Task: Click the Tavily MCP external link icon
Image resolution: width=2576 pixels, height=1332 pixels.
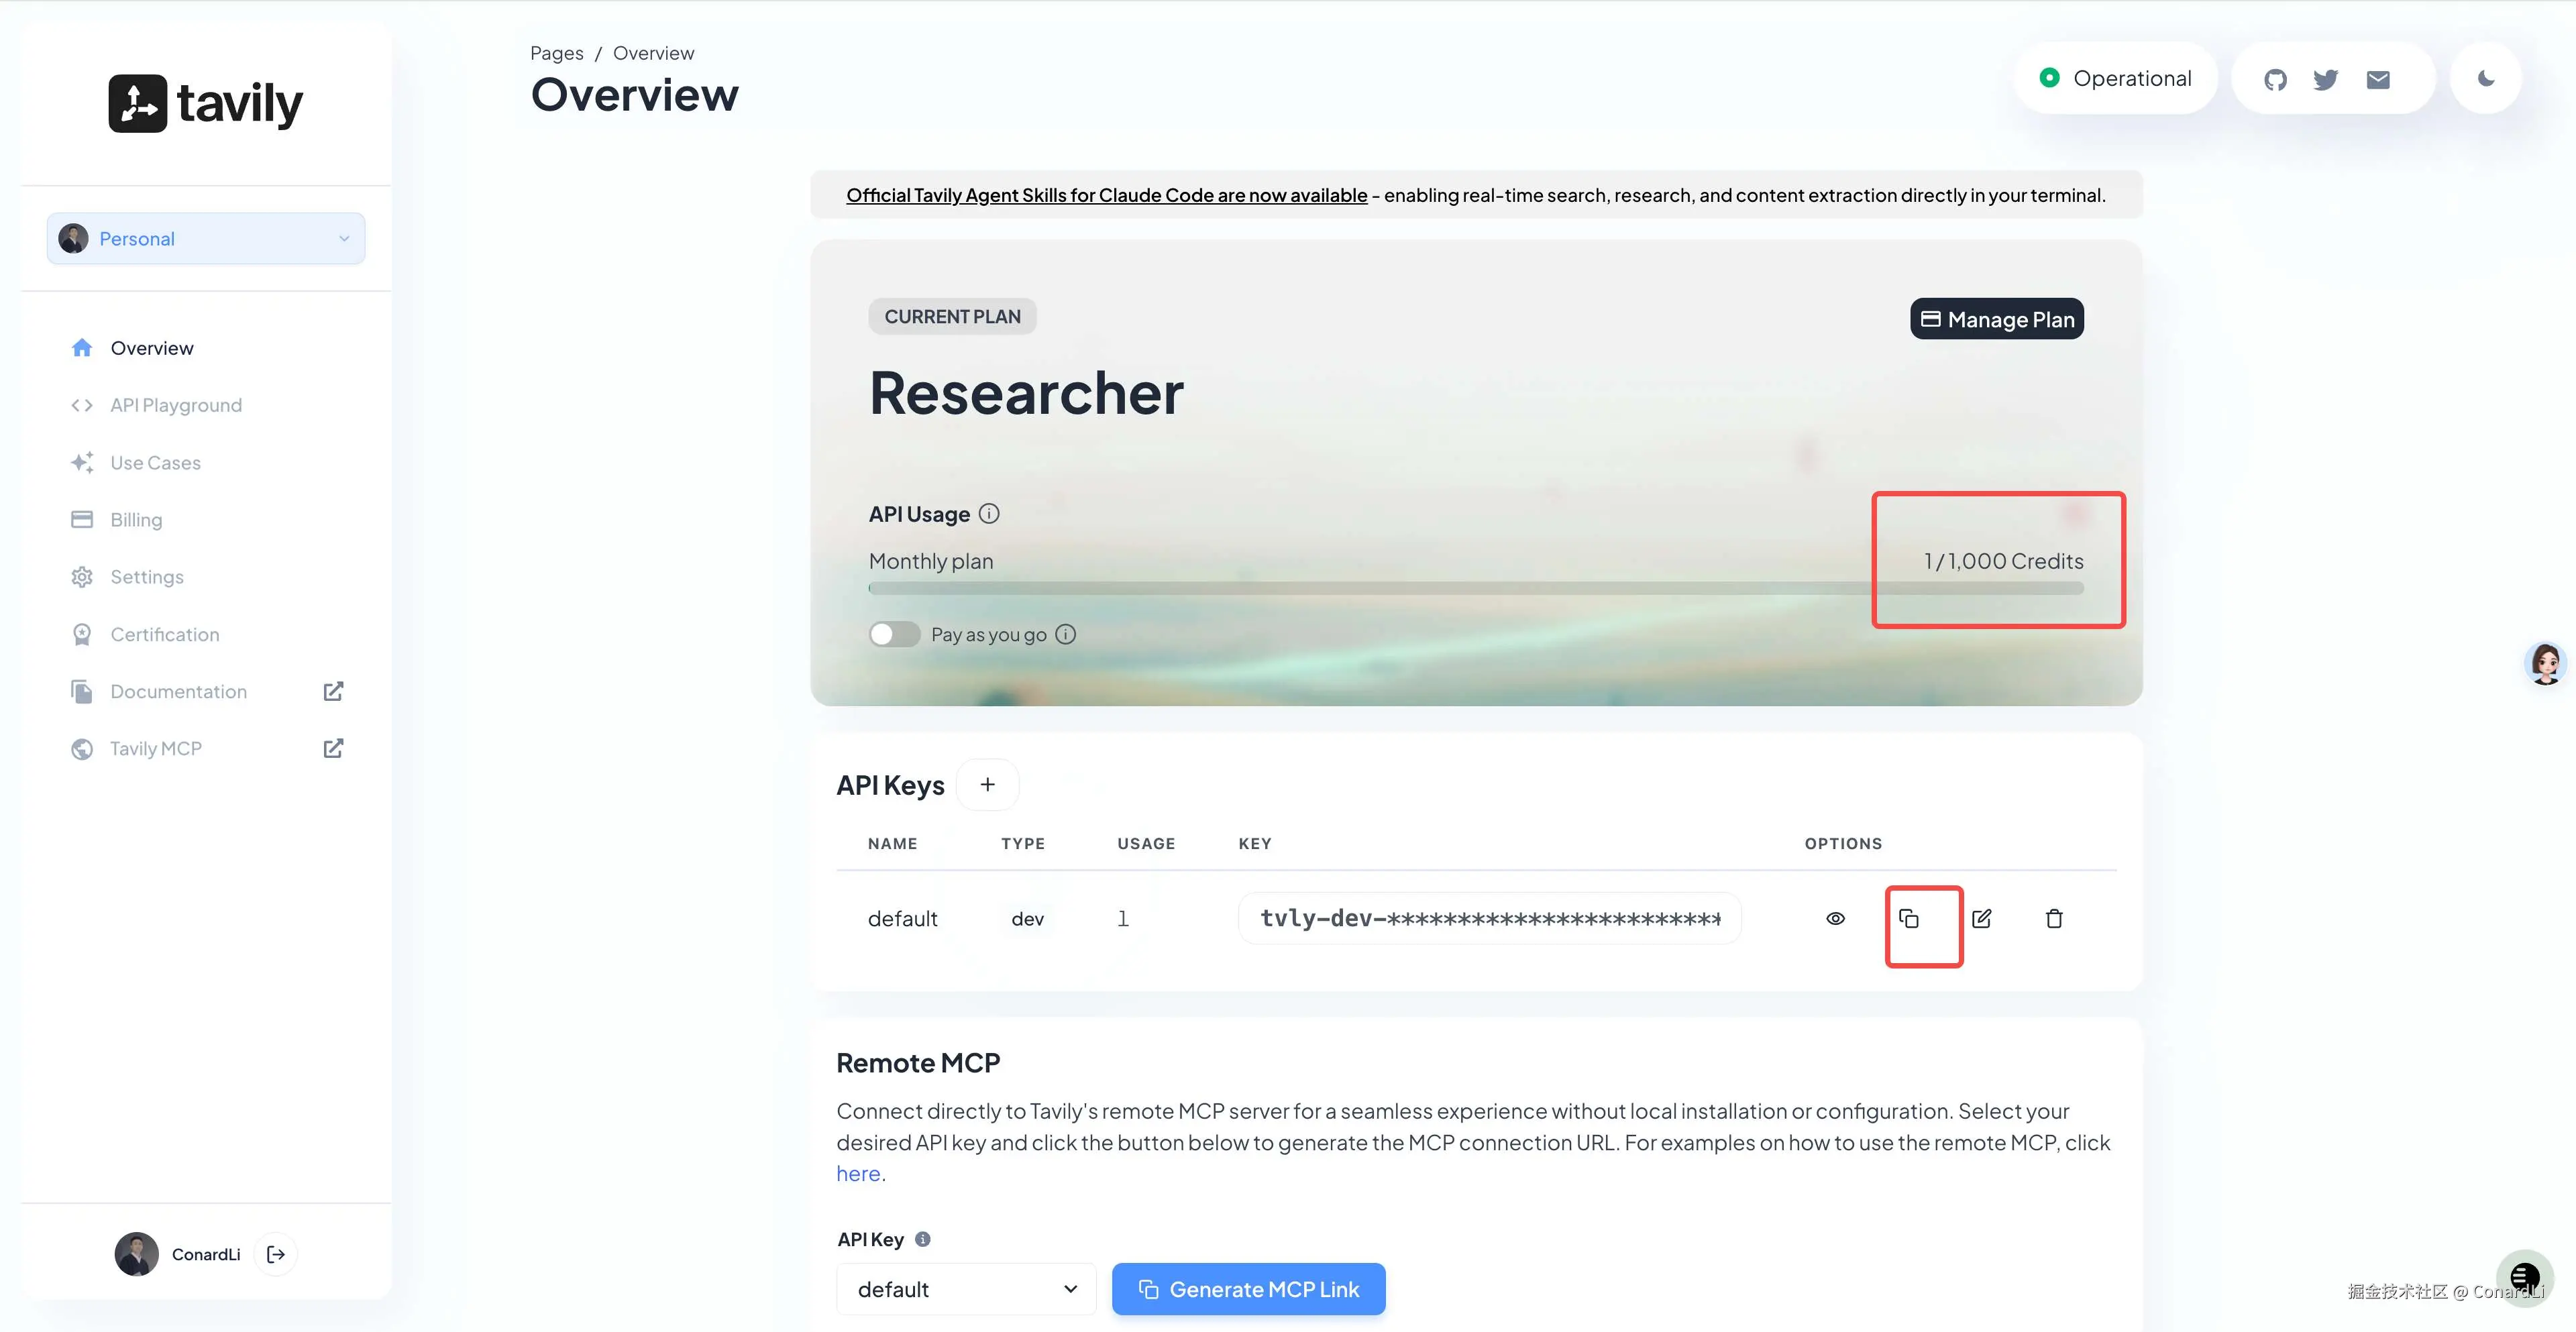Action: [x=333, y=748]
